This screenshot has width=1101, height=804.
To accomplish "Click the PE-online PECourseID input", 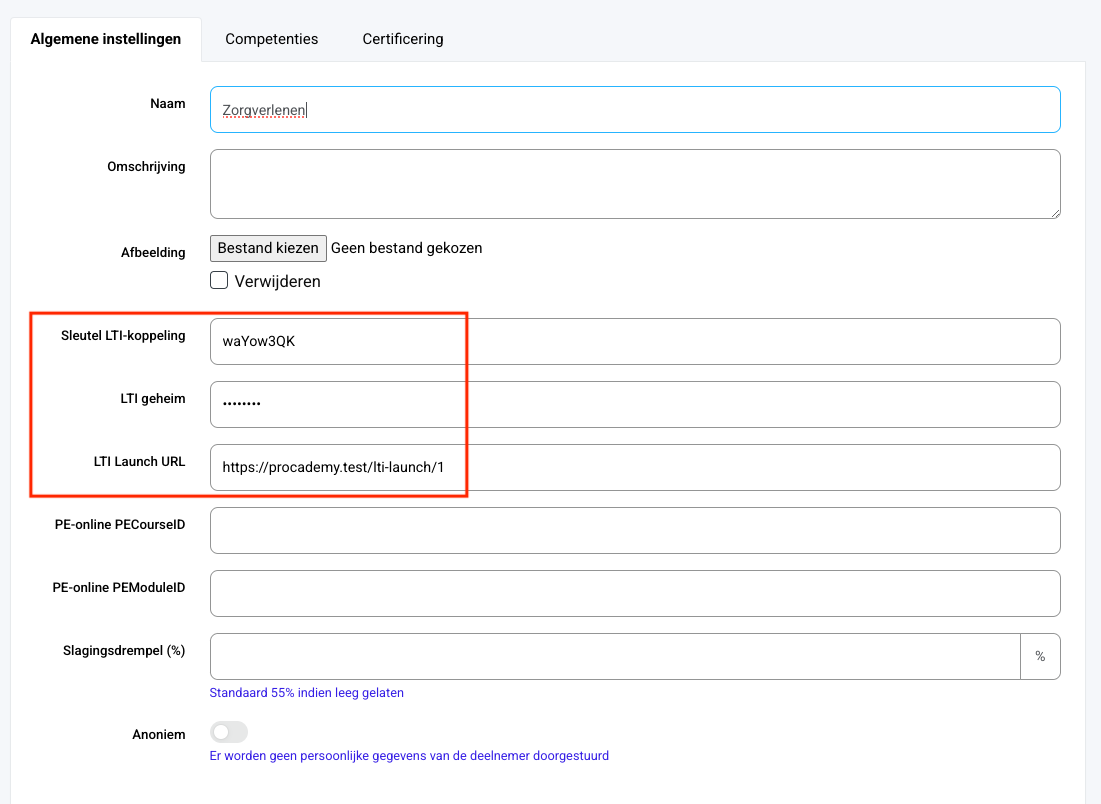I will (634, 530).
